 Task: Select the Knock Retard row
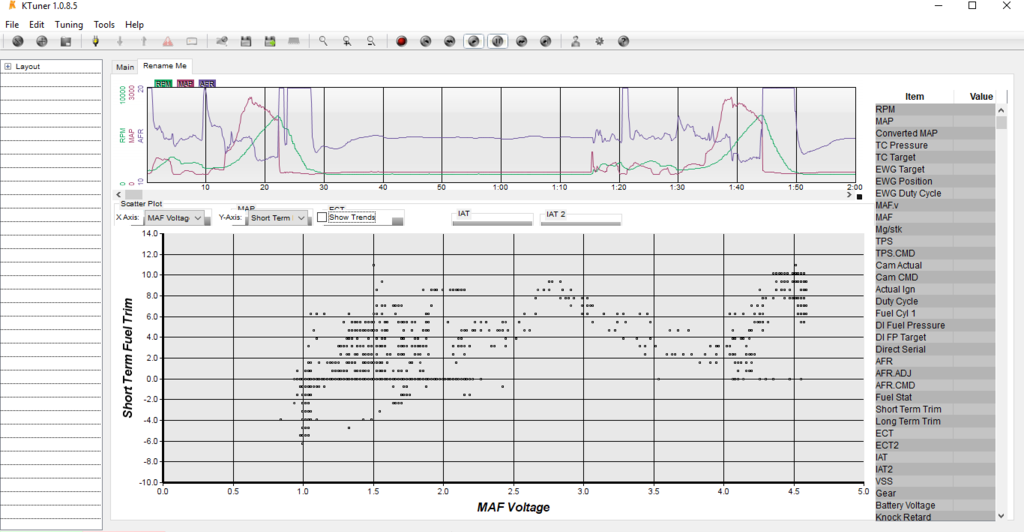(935, 516)
